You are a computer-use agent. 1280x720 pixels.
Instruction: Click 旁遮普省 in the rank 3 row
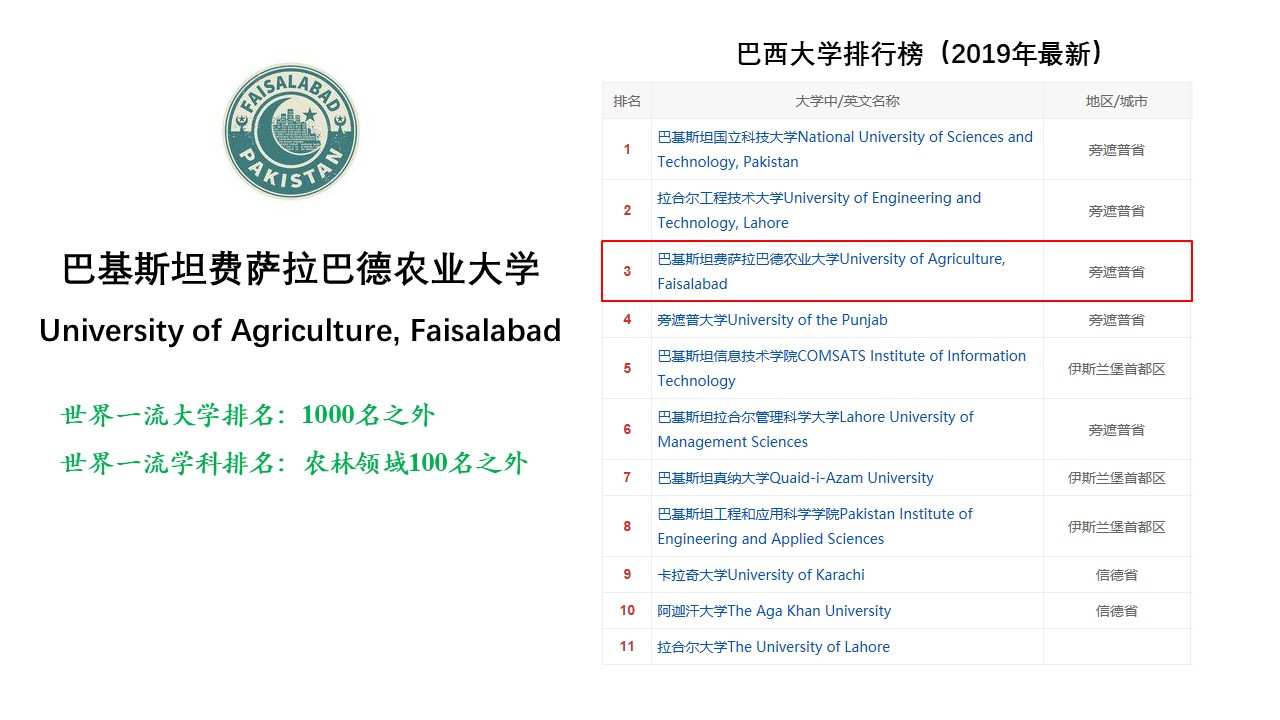(1117, 272)
